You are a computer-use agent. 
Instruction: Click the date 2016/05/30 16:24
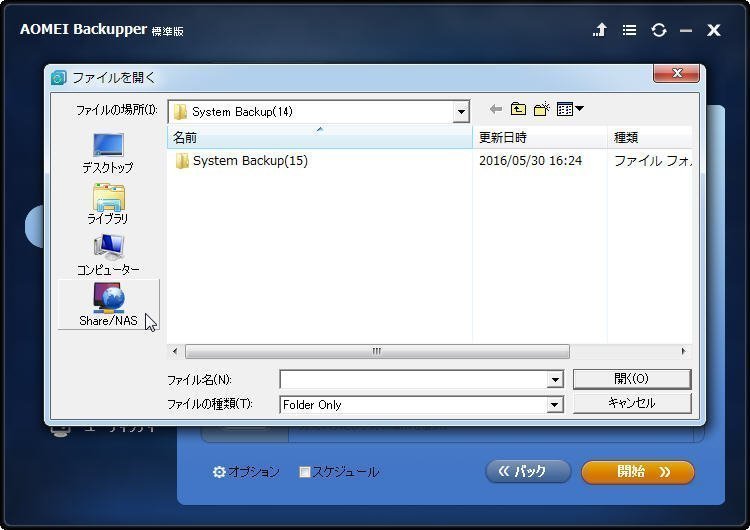tap(530, 161)
